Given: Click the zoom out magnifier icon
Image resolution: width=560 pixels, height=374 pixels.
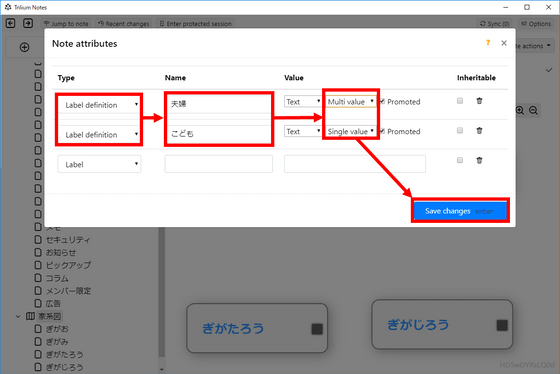Looking at the screenshot, I should (x=533, y=110).
